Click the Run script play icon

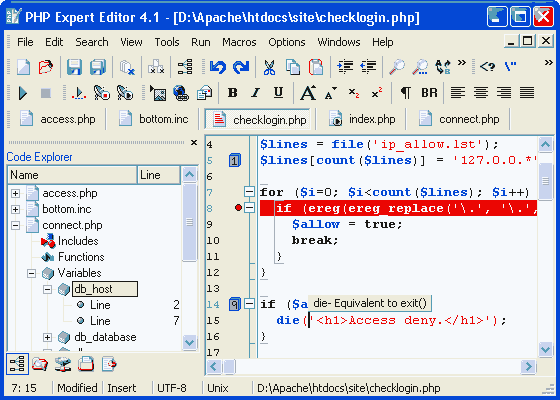[23, 93]
